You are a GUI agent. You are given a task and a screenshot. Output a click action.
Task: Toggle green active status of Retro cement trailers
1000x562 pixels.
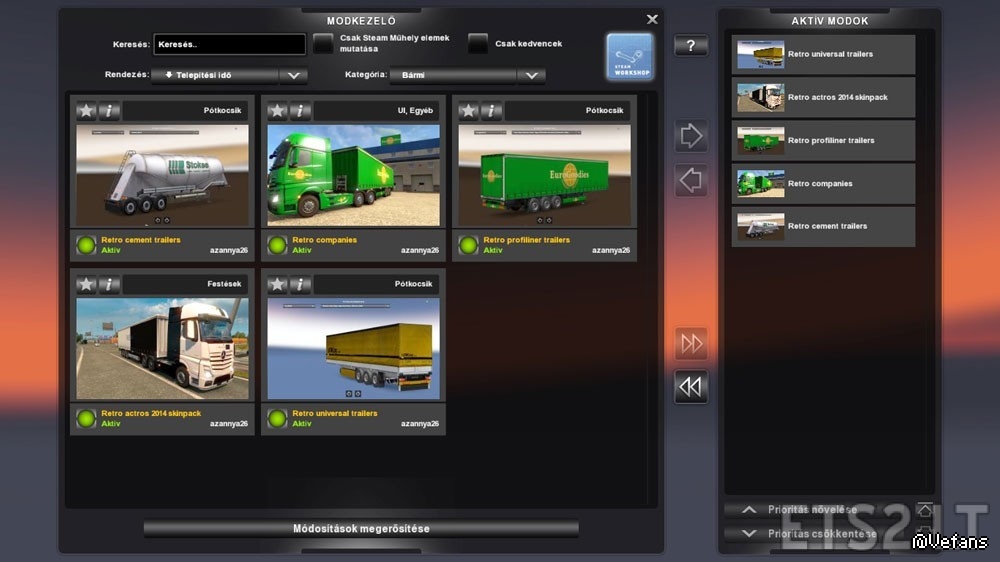(86, 245)
